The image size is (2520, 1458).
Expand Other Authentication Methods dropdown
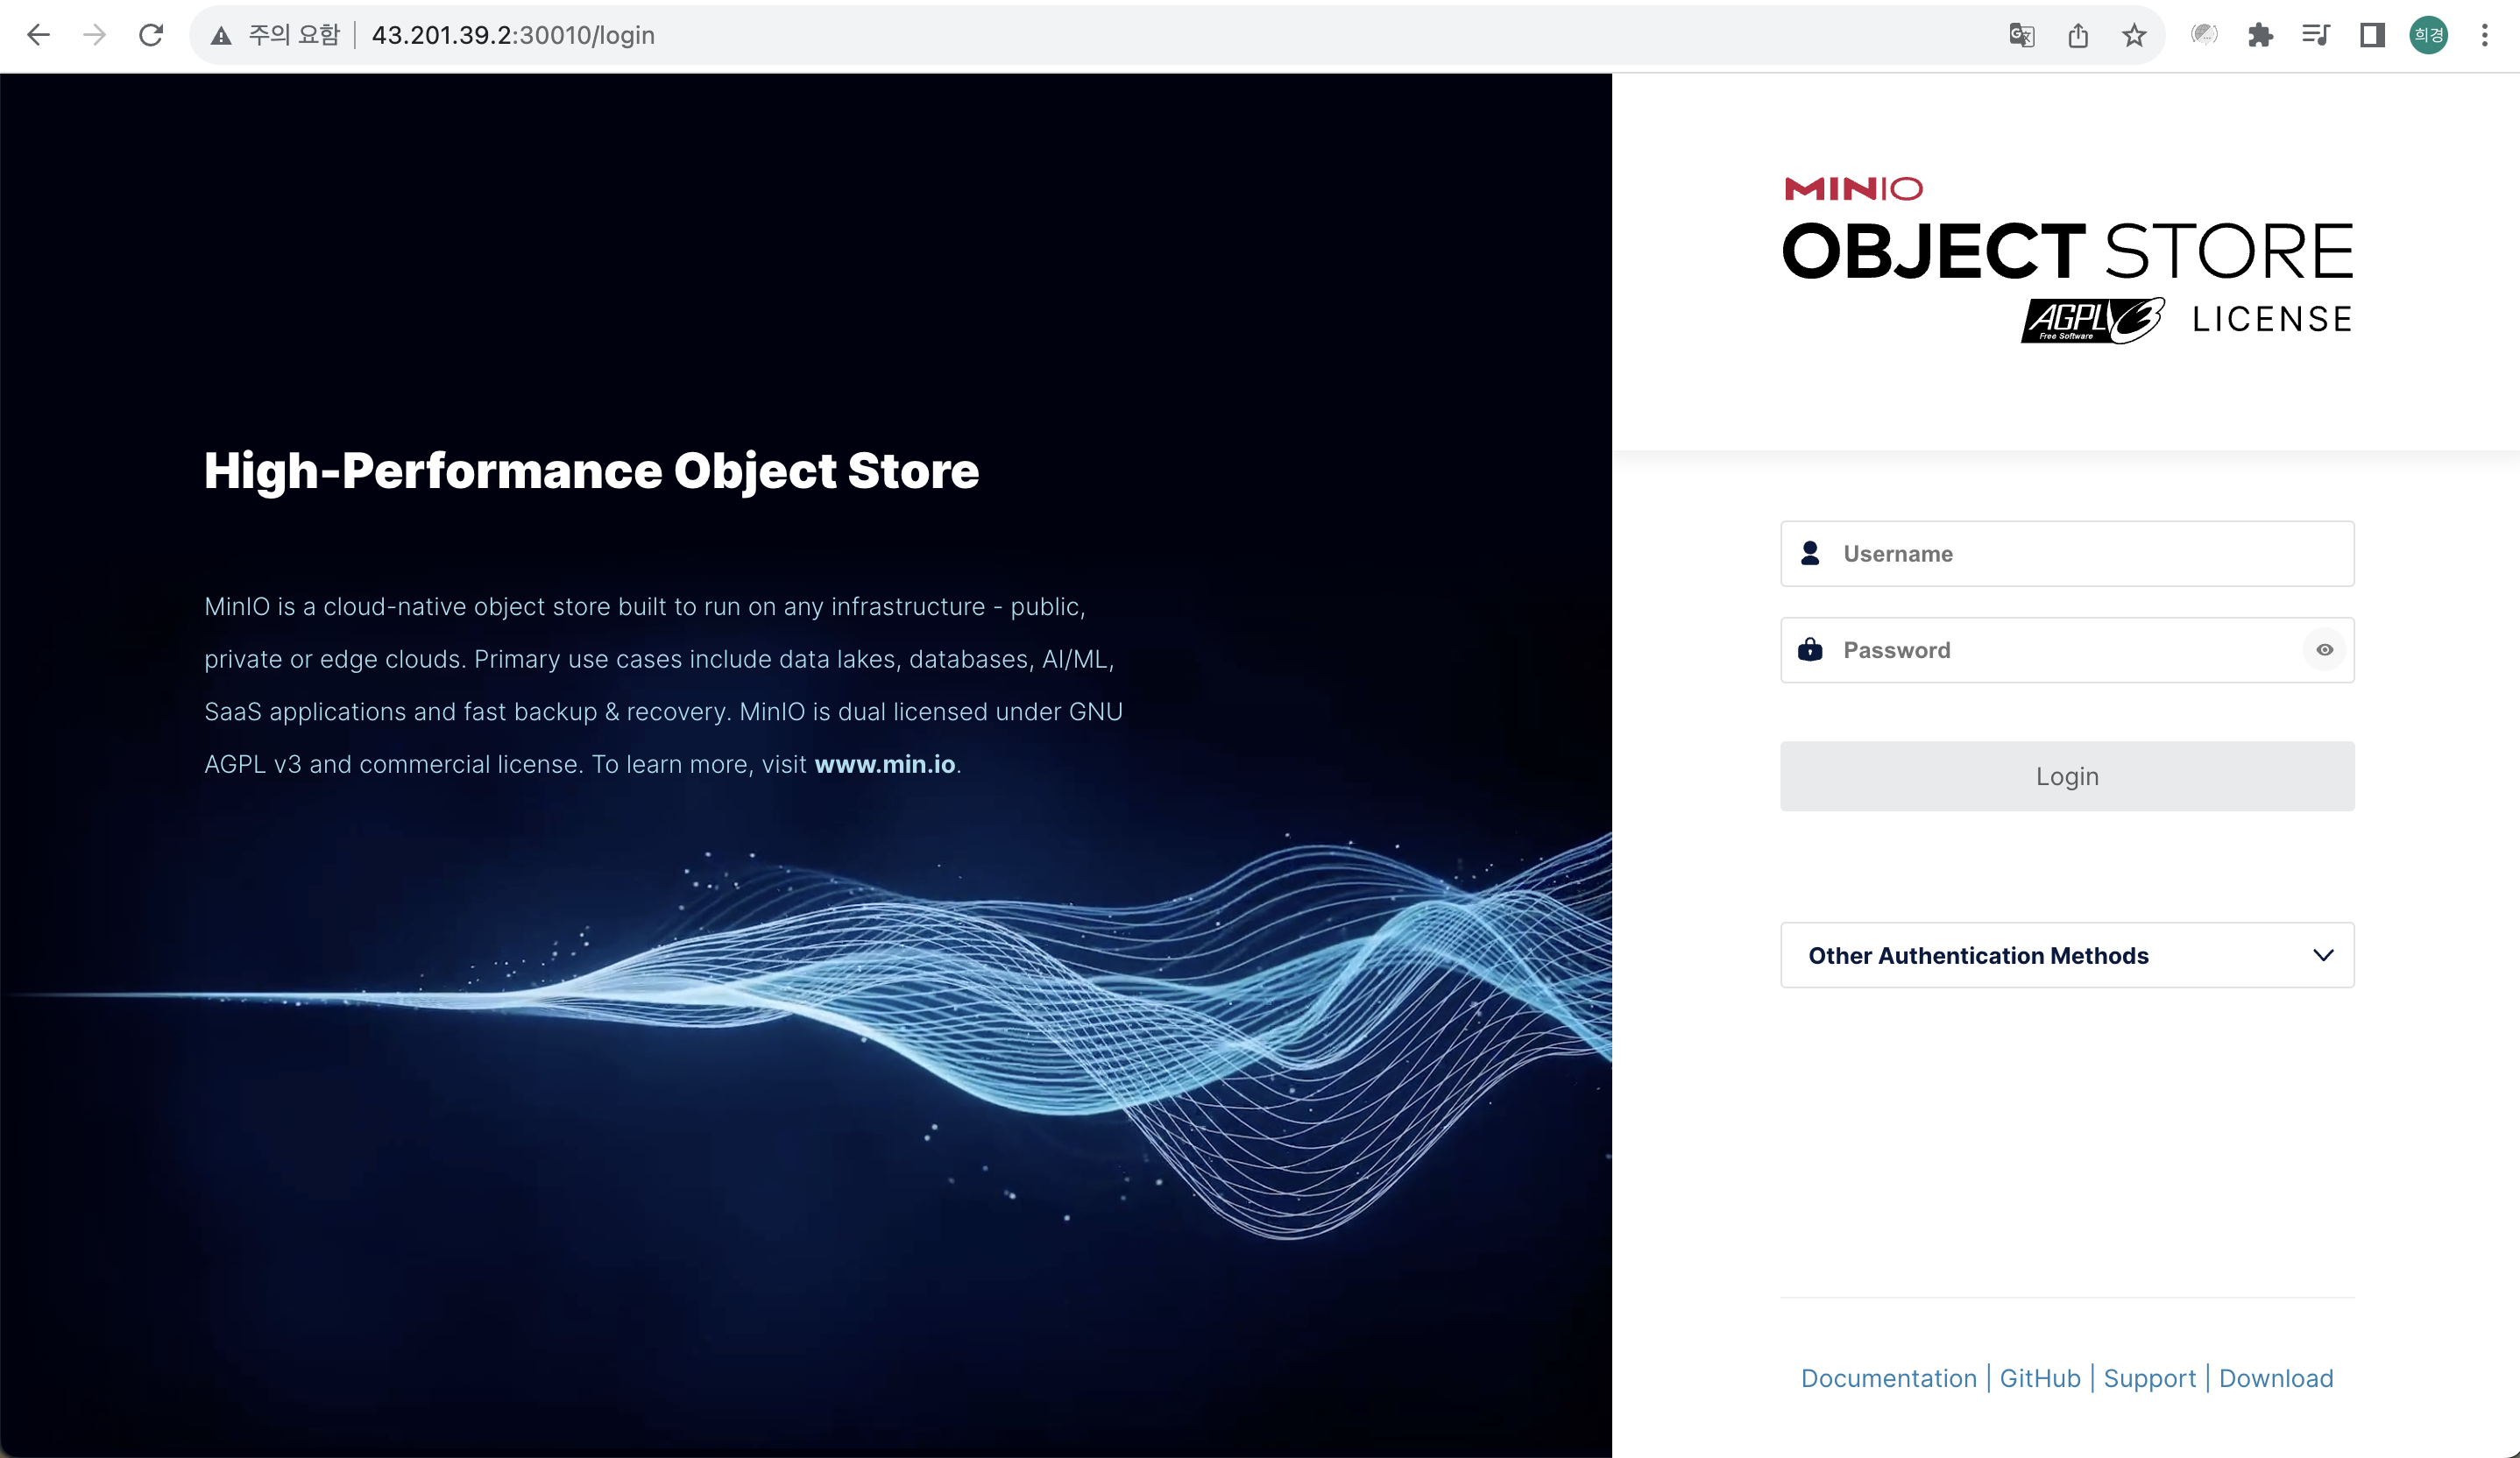tap(1978, 955)
